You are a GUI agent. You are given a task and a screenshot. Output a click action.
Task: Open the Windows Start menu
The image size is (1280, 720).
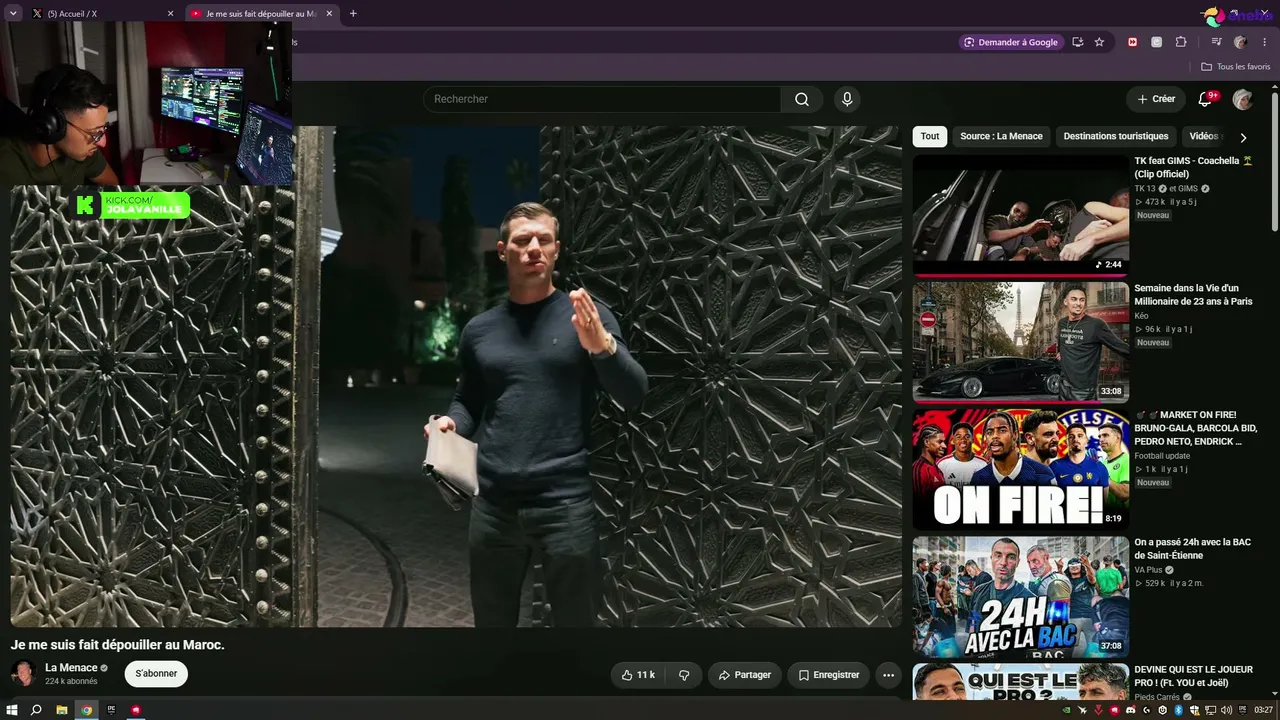point(11,710)
